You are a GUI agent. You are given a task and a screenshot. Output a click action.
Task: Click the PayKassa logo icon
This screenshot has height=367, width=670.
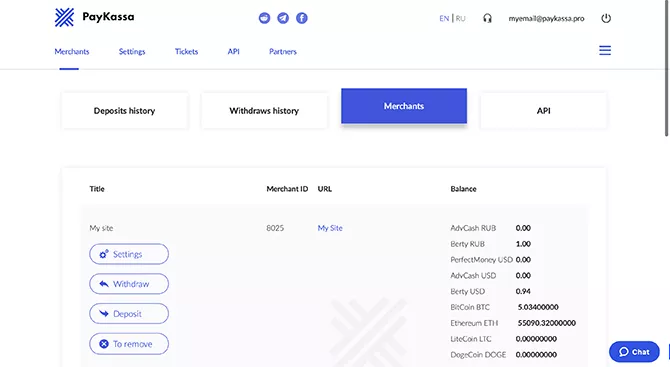click(65, 18)
